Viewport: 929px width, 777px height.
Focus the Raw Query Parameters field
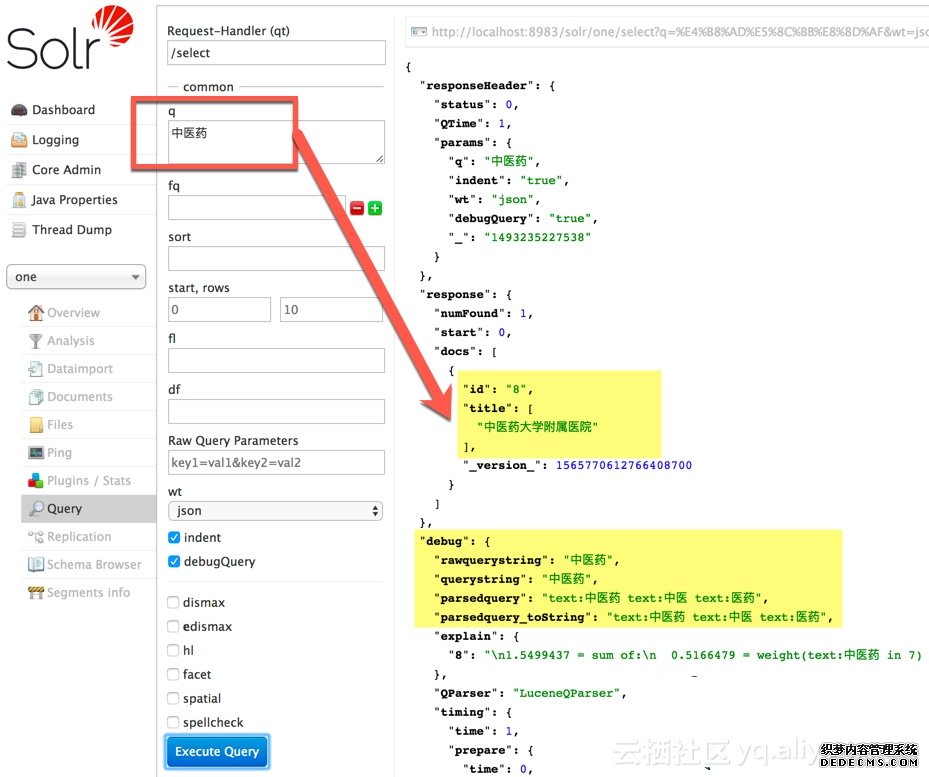coord(276,463)
